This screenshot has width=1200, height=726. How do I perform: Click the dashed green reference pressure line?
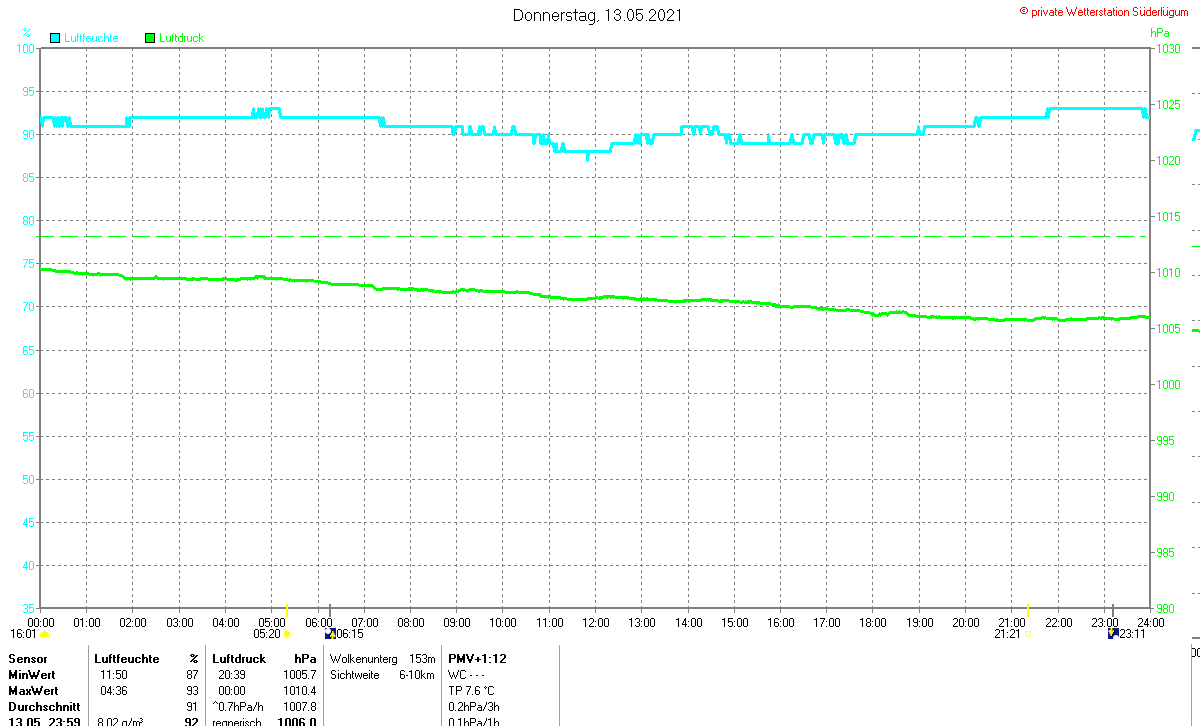[594, 237]
